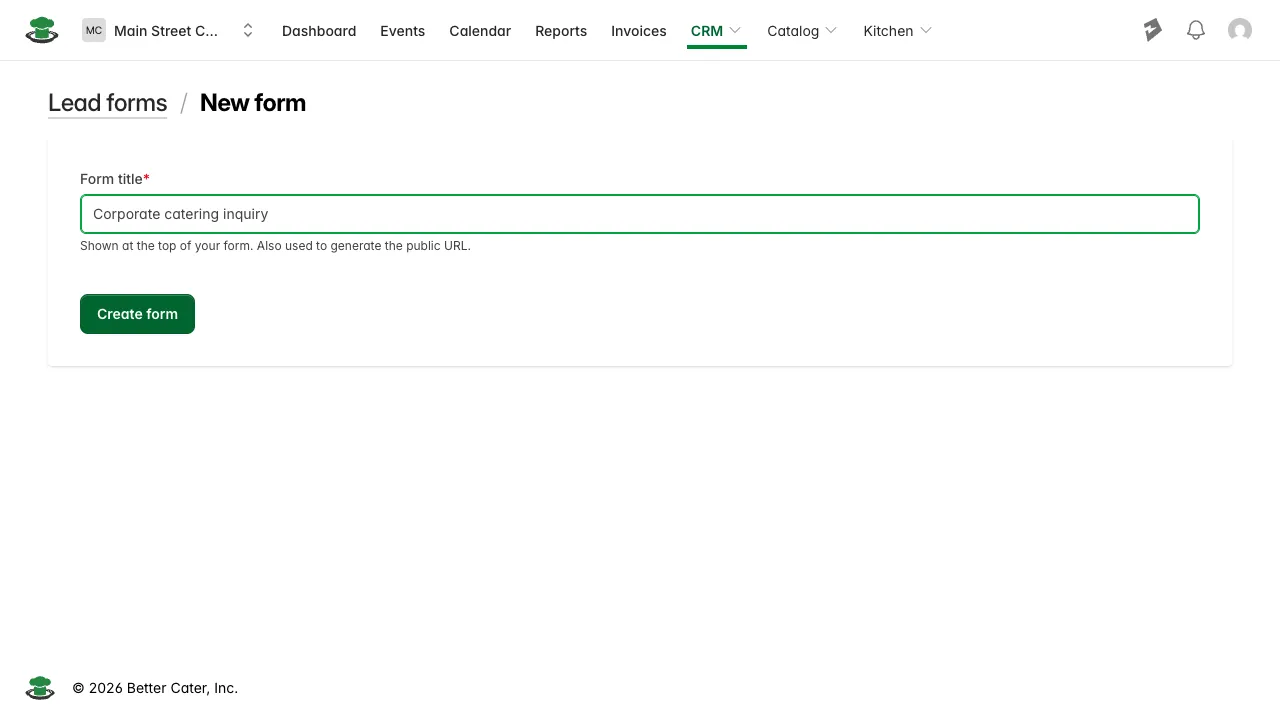The height and width of the screenshot is (720, 1280).
Task: Click the 'Shown at the top of your form' hint
Action: (275, 246)
